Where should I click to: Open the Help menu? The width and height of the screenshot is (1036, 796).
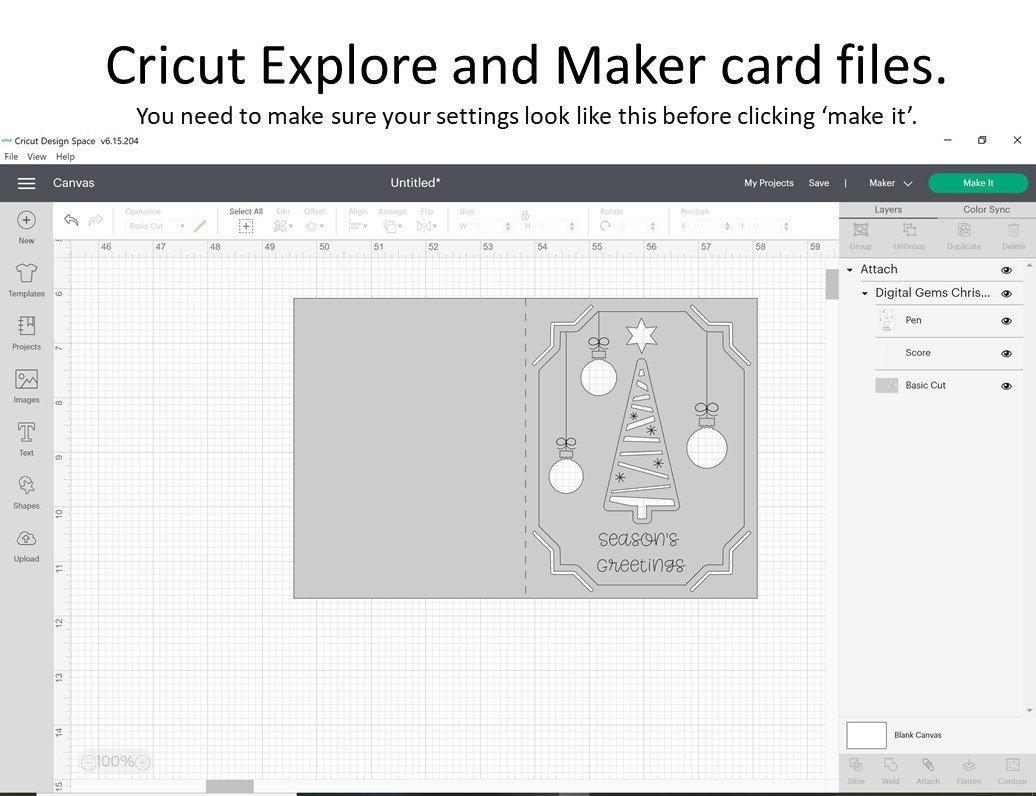(65, 157)
